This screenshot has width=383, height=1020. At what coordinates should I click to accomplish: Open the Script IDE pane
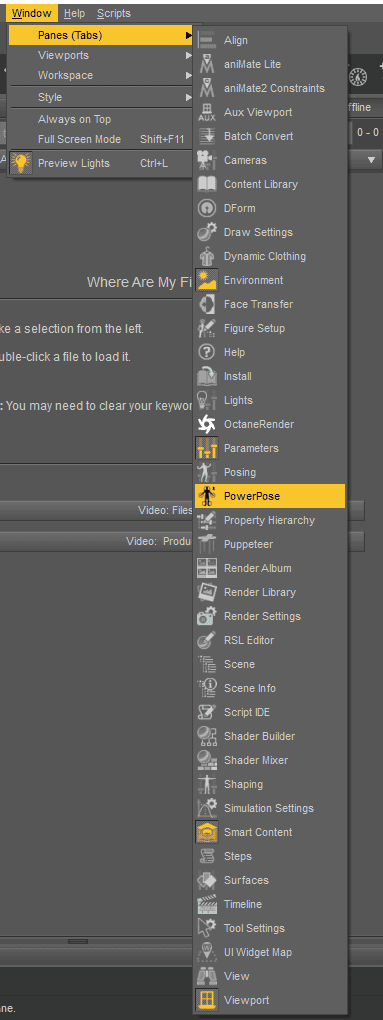(x=270, y=712)
